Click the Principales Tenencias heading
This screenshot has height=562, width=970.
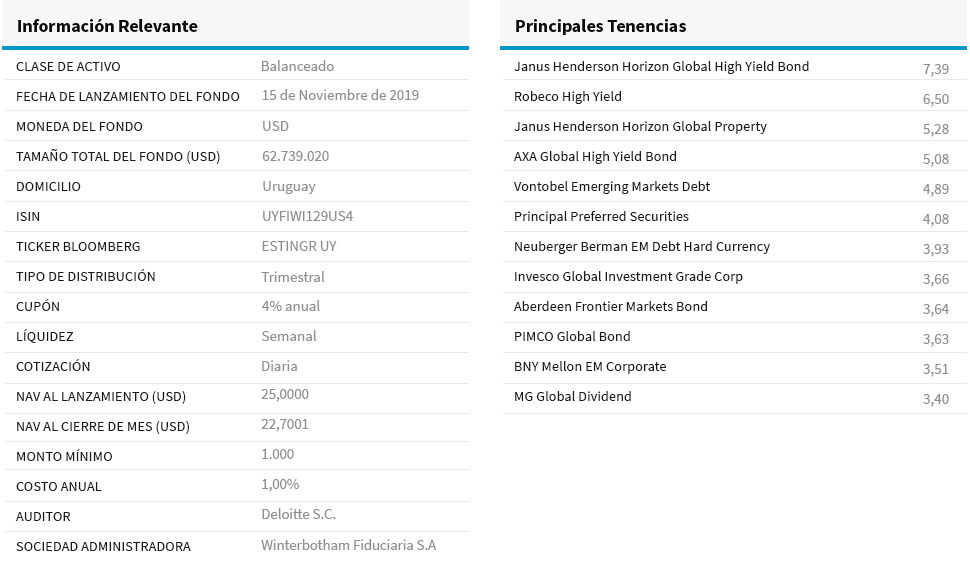[600, 26]
